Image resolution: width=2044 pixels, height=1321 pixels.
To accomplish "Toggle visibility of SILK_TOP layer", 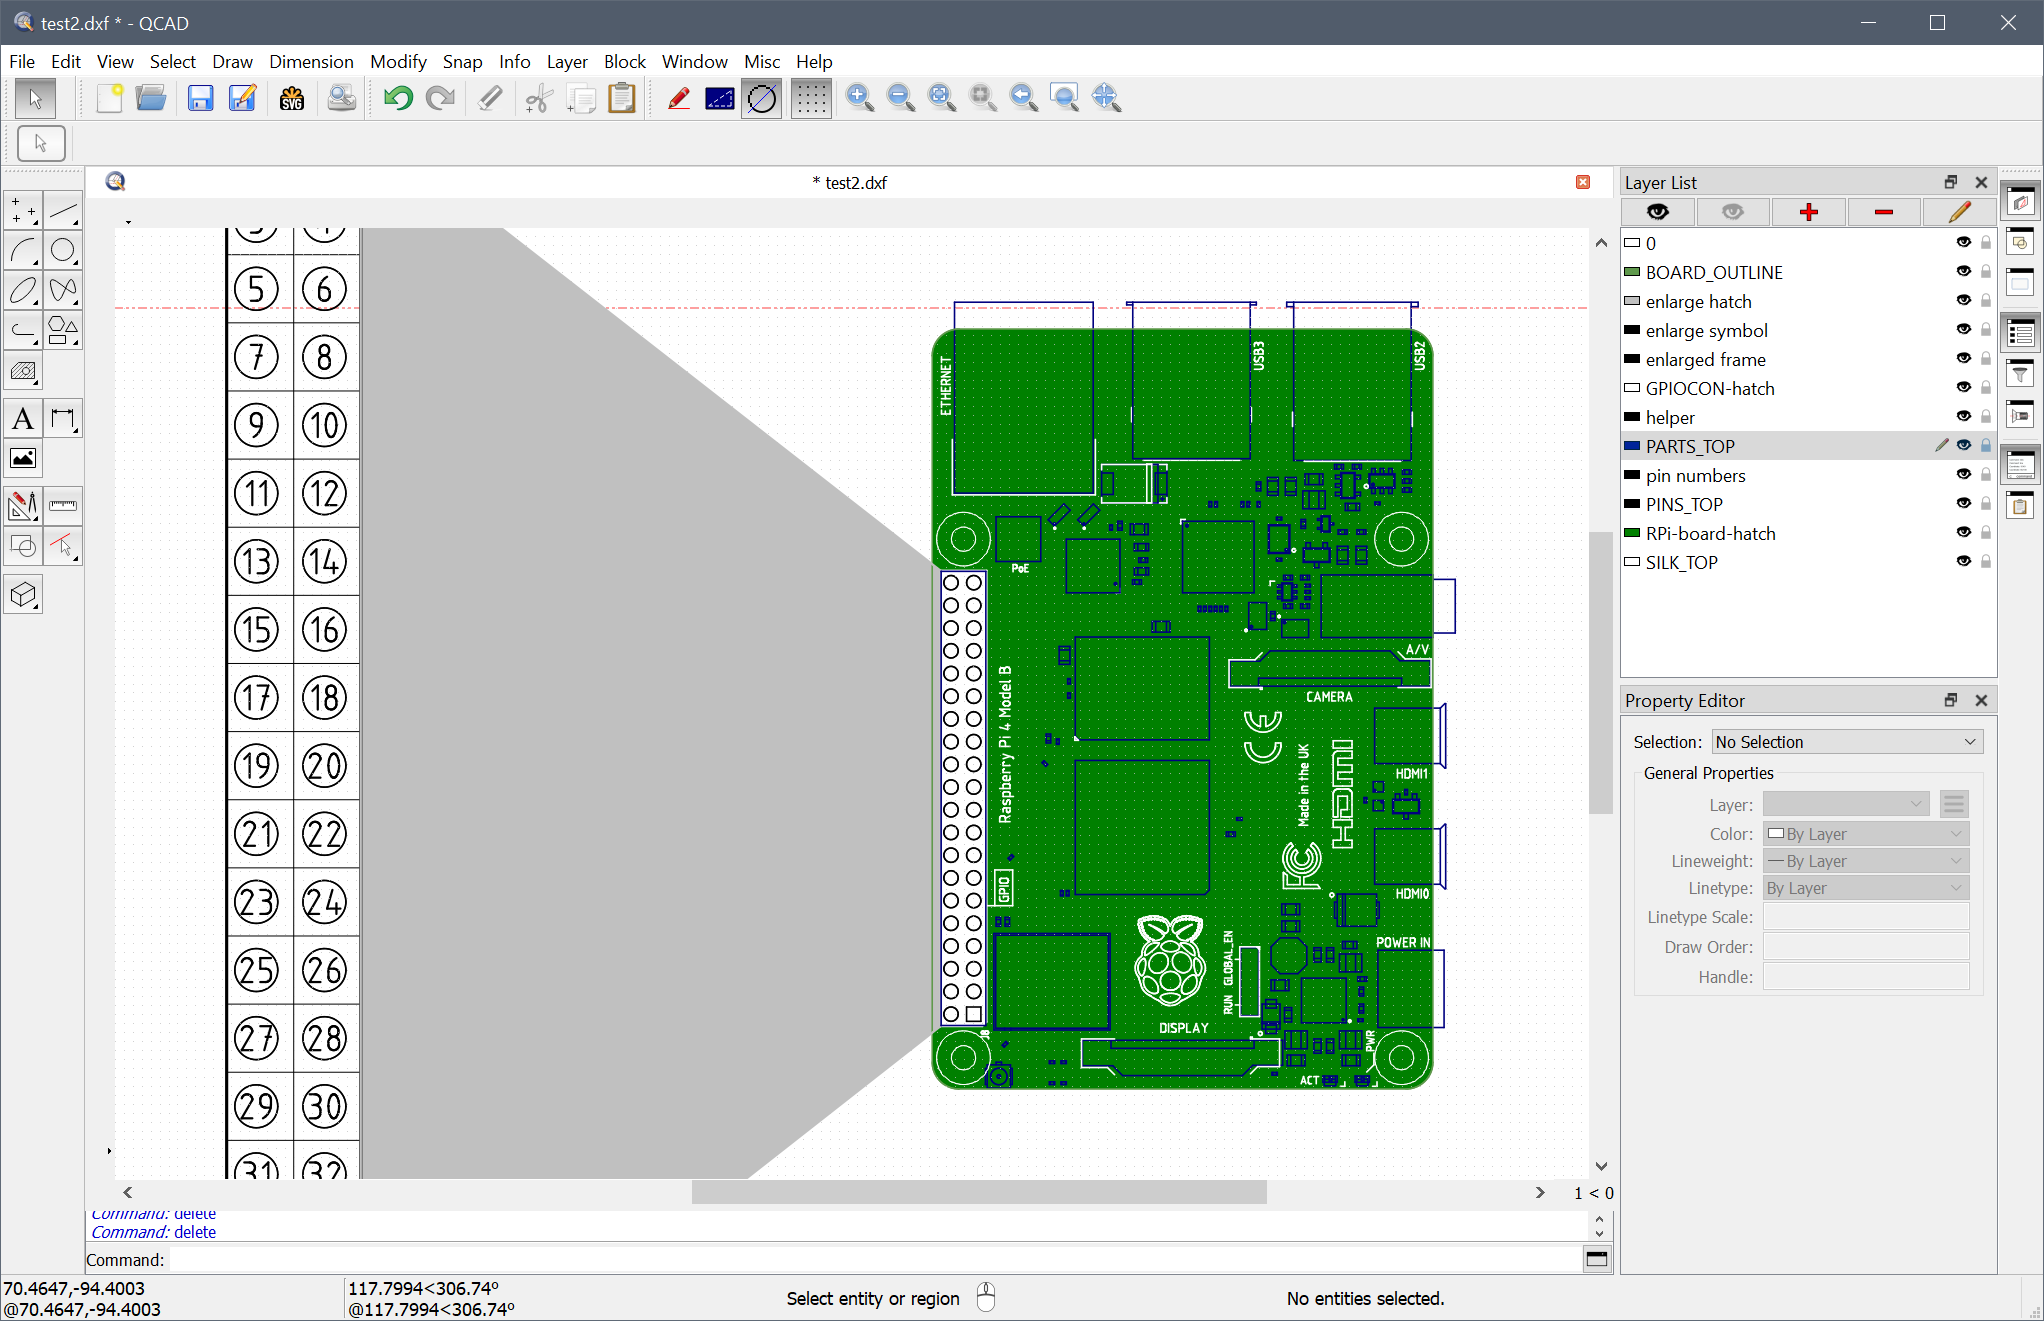I will pos(1963,562).
